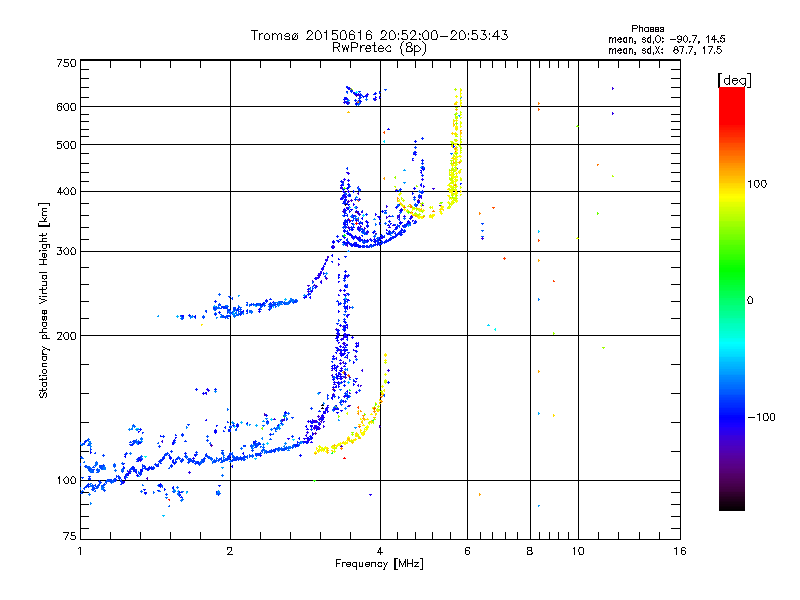The height and width of the screenshot is (600, 800).
Task: Click the 2 tick label on frequency axis
Action: pyautogui.click(x=230, y=551)
